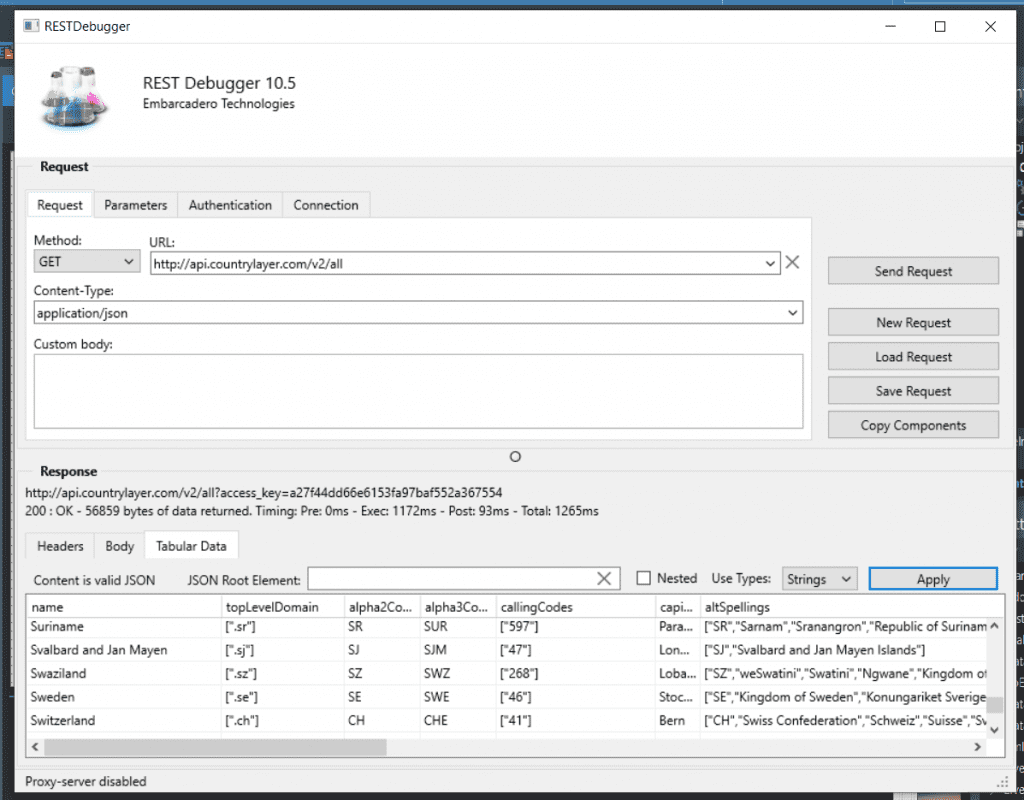Click the Copy Components button
Screen dimensions: 1024x800
coord(913,425)
